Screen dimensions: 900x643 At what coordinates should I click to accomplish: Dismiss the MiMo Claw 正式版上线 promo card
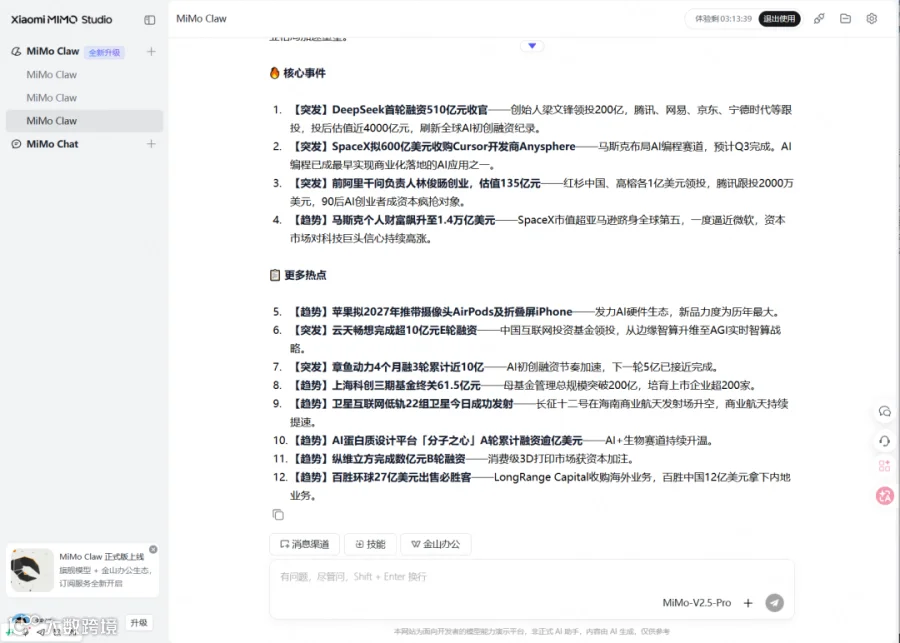click(153, 549)
